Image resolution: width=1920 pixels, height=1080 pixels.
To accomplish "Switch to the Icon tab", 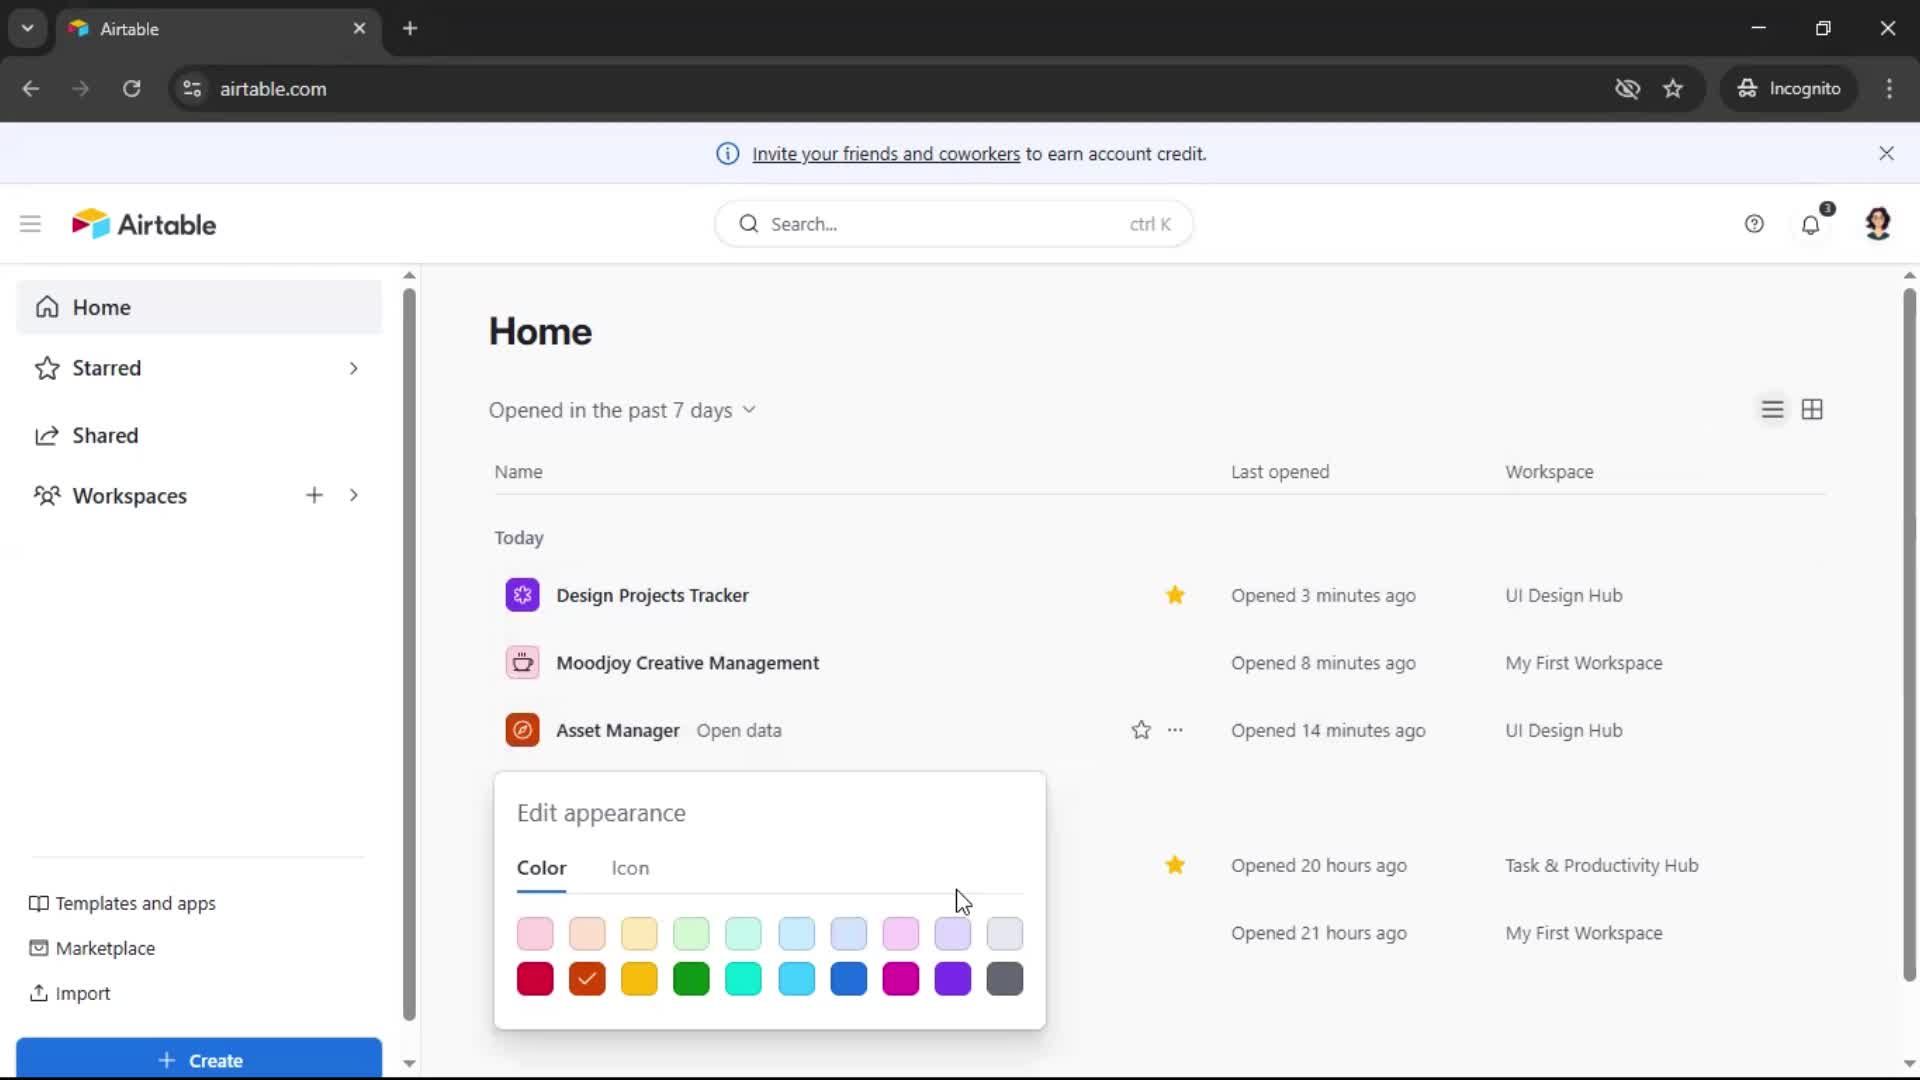I will click(630, 868).
